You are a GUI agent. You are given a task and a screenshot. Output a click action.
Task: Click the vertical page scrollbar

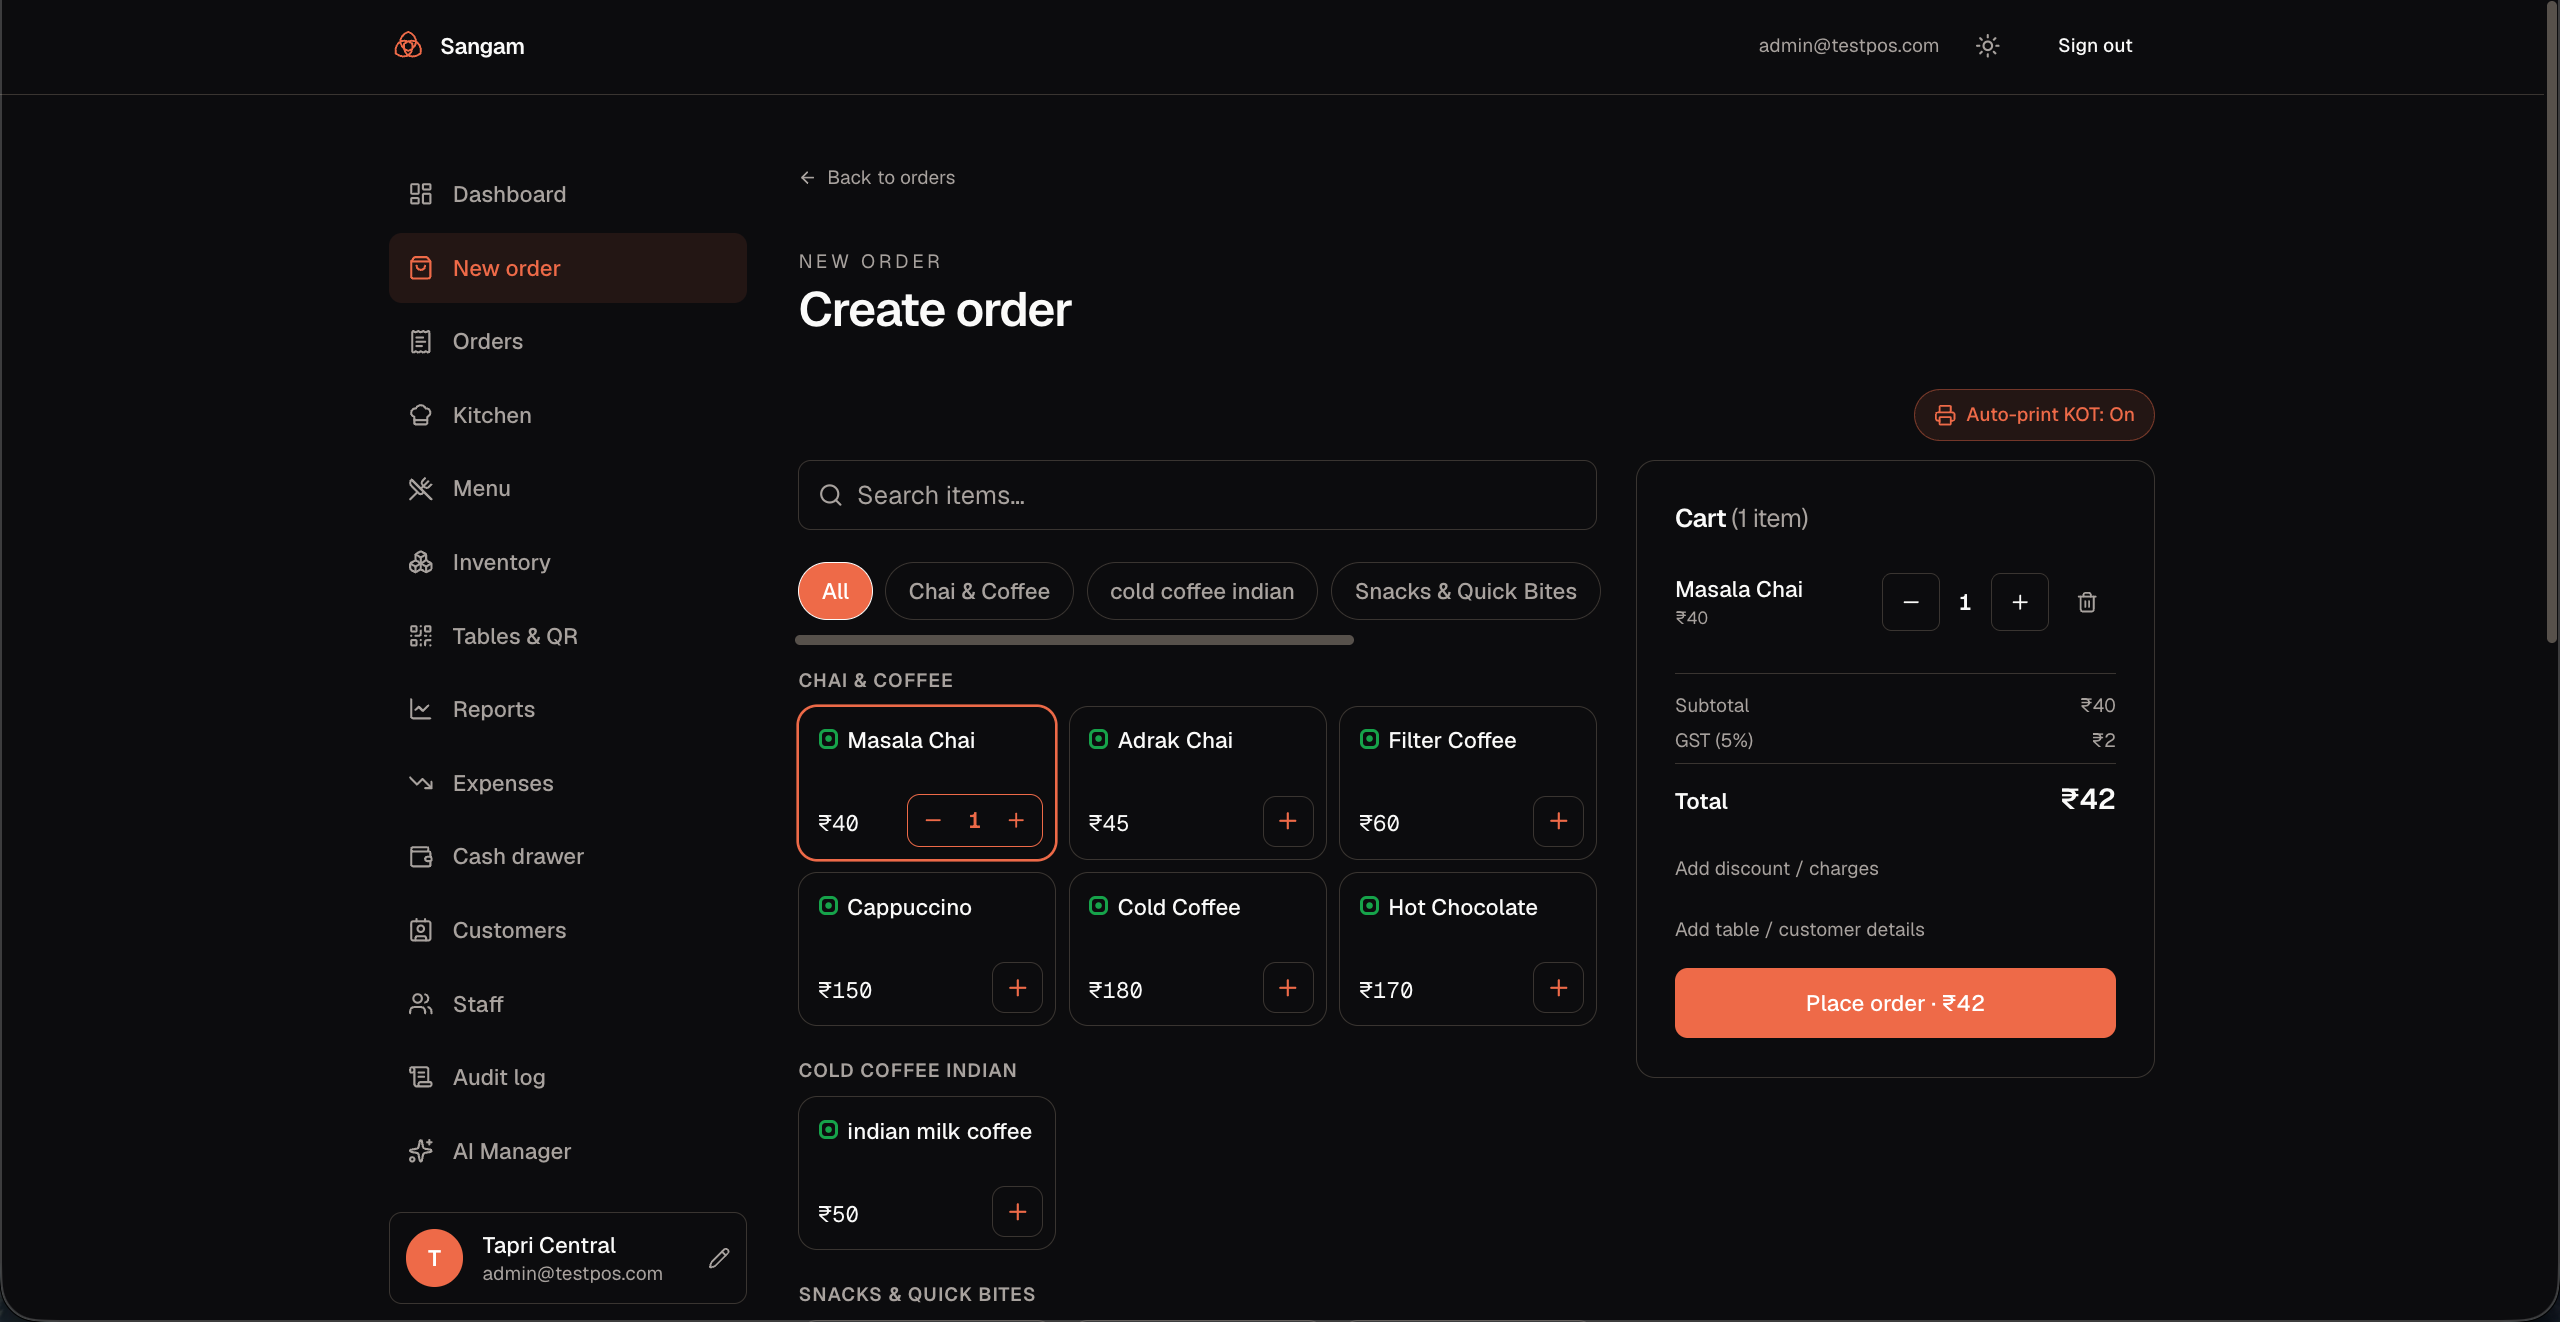(x=2552, y=320)
